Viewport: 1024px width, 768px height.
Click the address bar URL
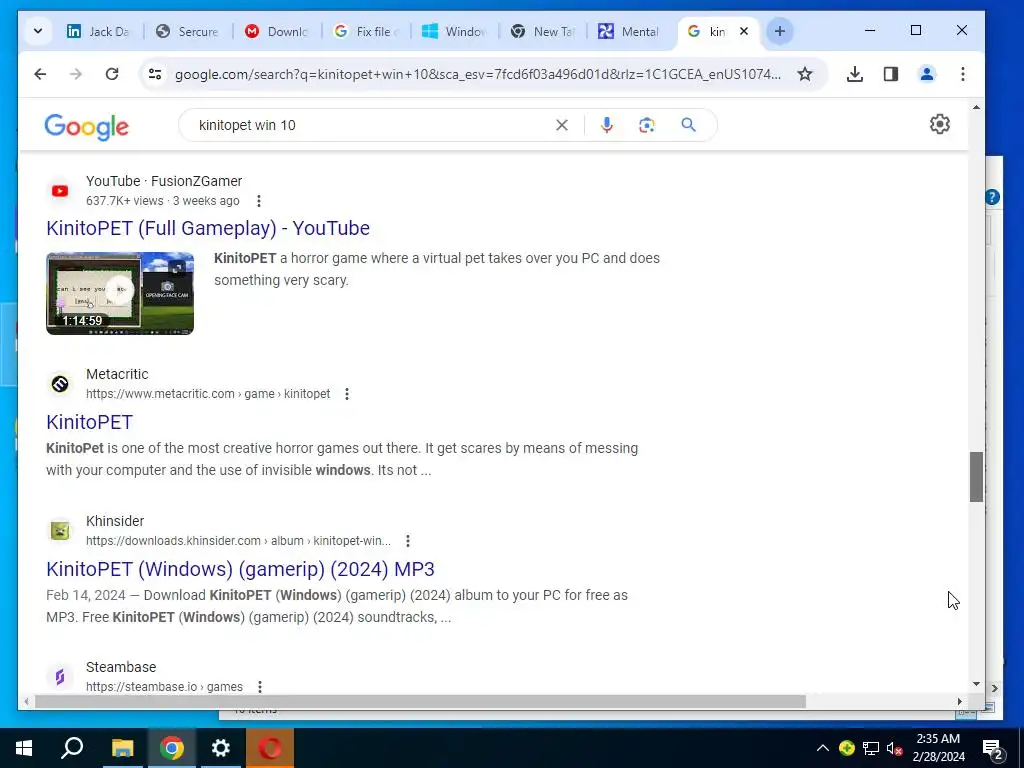click(x=477, y=74)
